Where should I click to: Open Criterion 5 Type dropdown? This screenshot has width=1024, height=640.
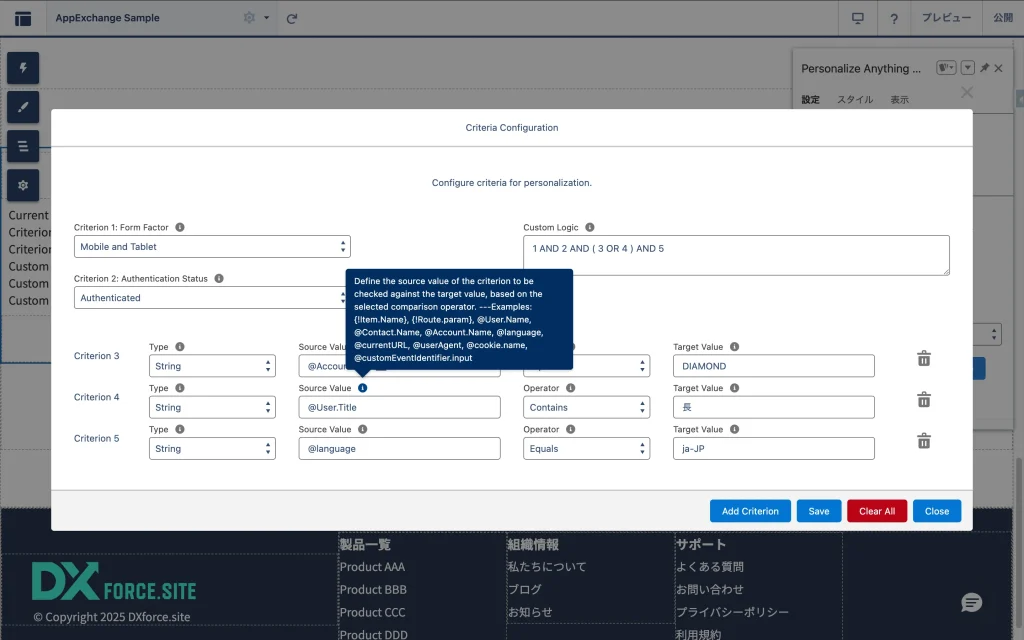(212, 449)
